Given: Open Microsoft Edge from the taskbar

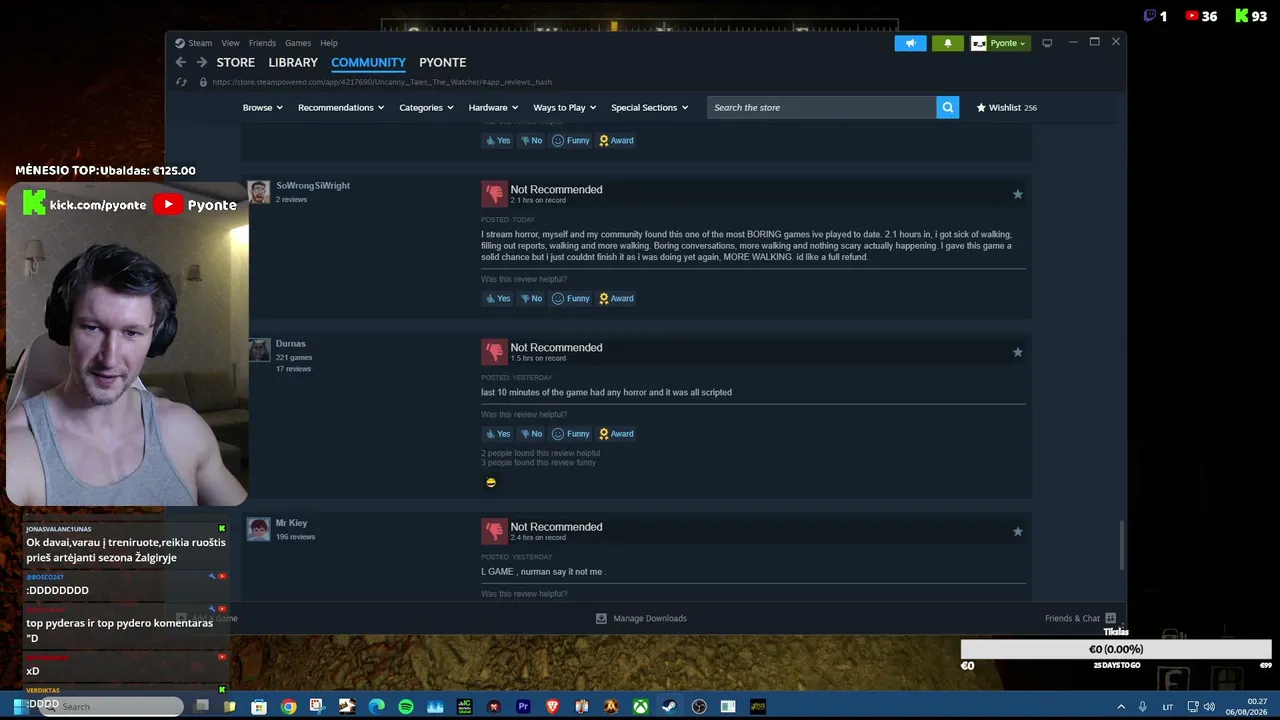Looking at the screenshot, I should (376, 707).
